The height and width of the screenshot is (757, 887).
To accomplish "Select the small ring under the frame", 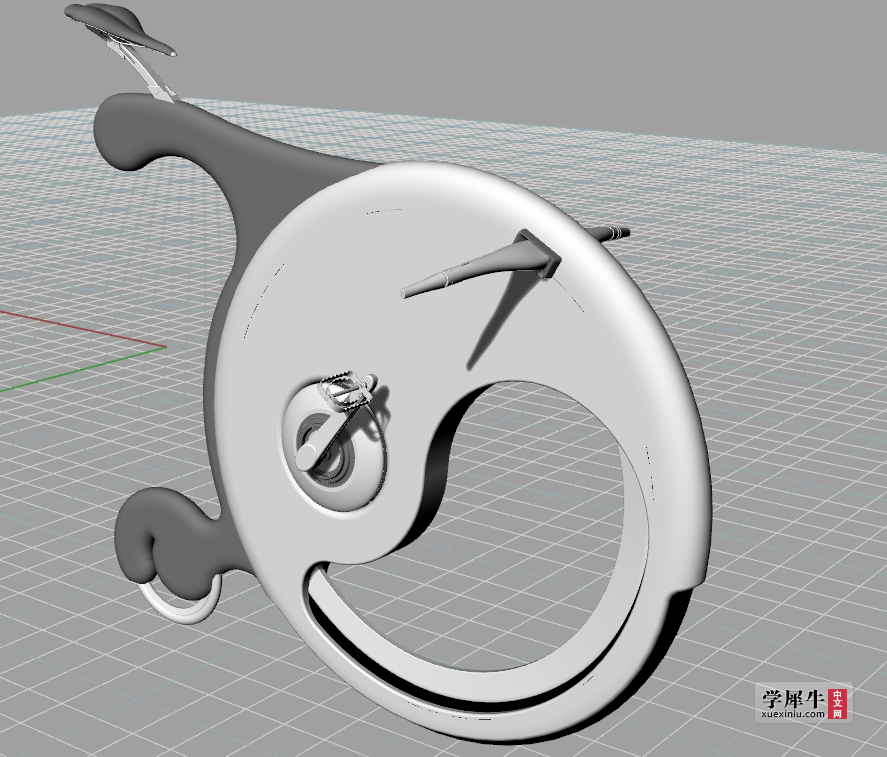I will [x=180, y=601].
